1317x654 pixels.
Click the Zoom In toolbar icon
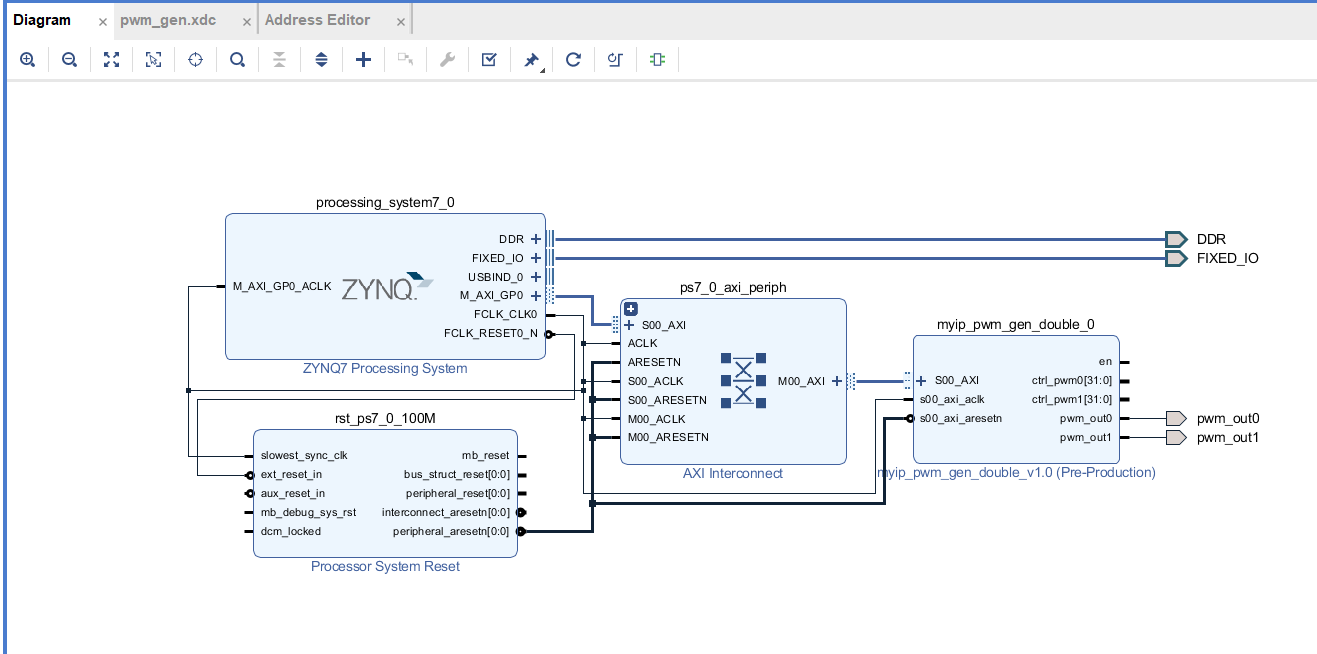click(x=27, y=60)
